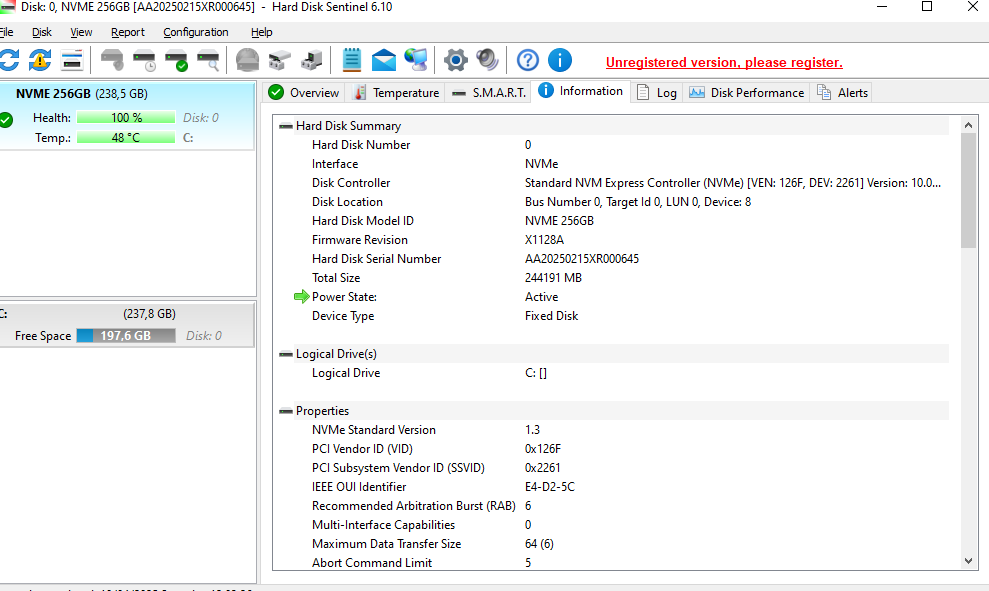This screenshot has height=591, width=989.
Task: Click the blue info about icon
Action: click(560, 60)
